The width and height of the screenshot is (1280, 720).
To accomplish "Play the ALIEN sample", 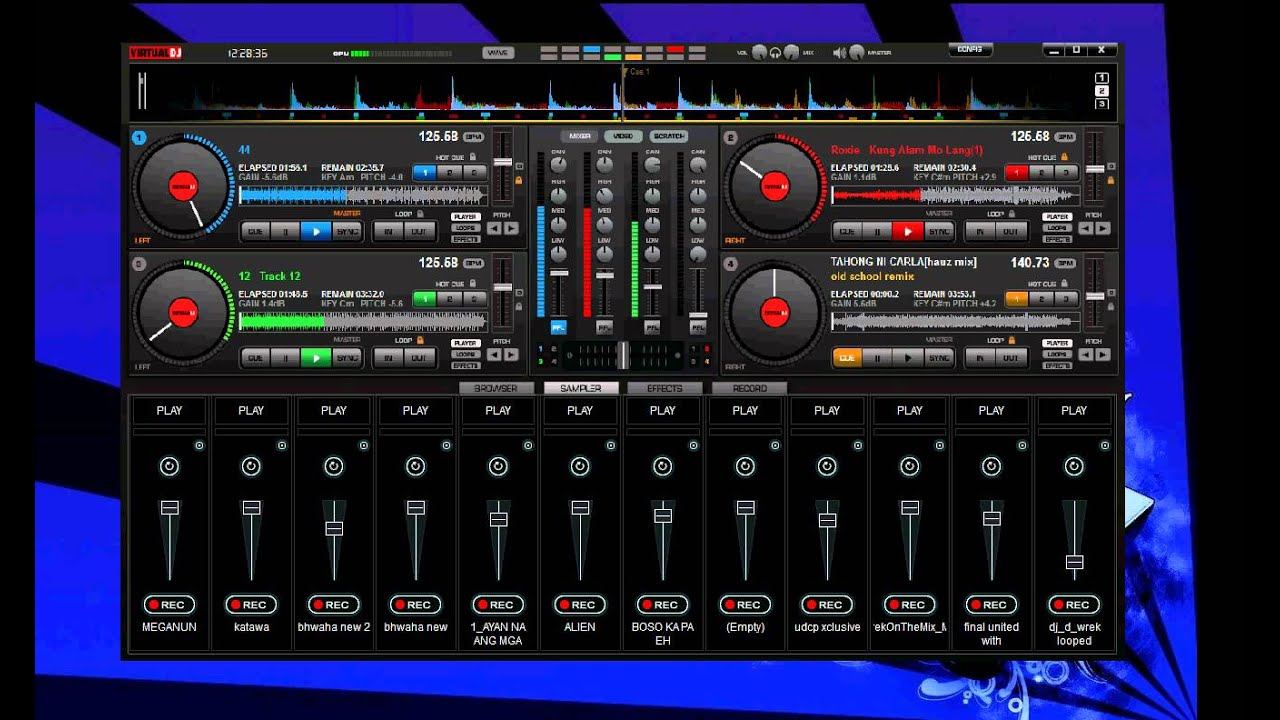I will click(x=580, y=410).
